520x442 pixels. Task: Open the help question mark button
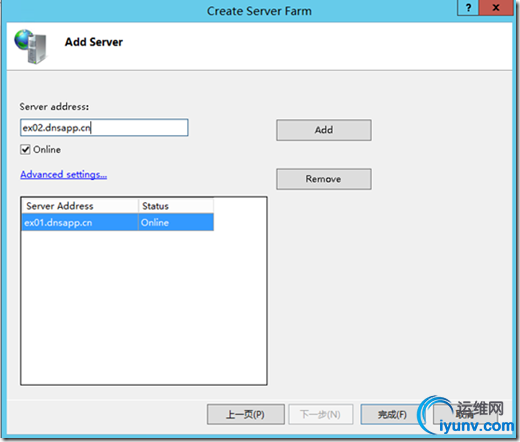point(468,8)
